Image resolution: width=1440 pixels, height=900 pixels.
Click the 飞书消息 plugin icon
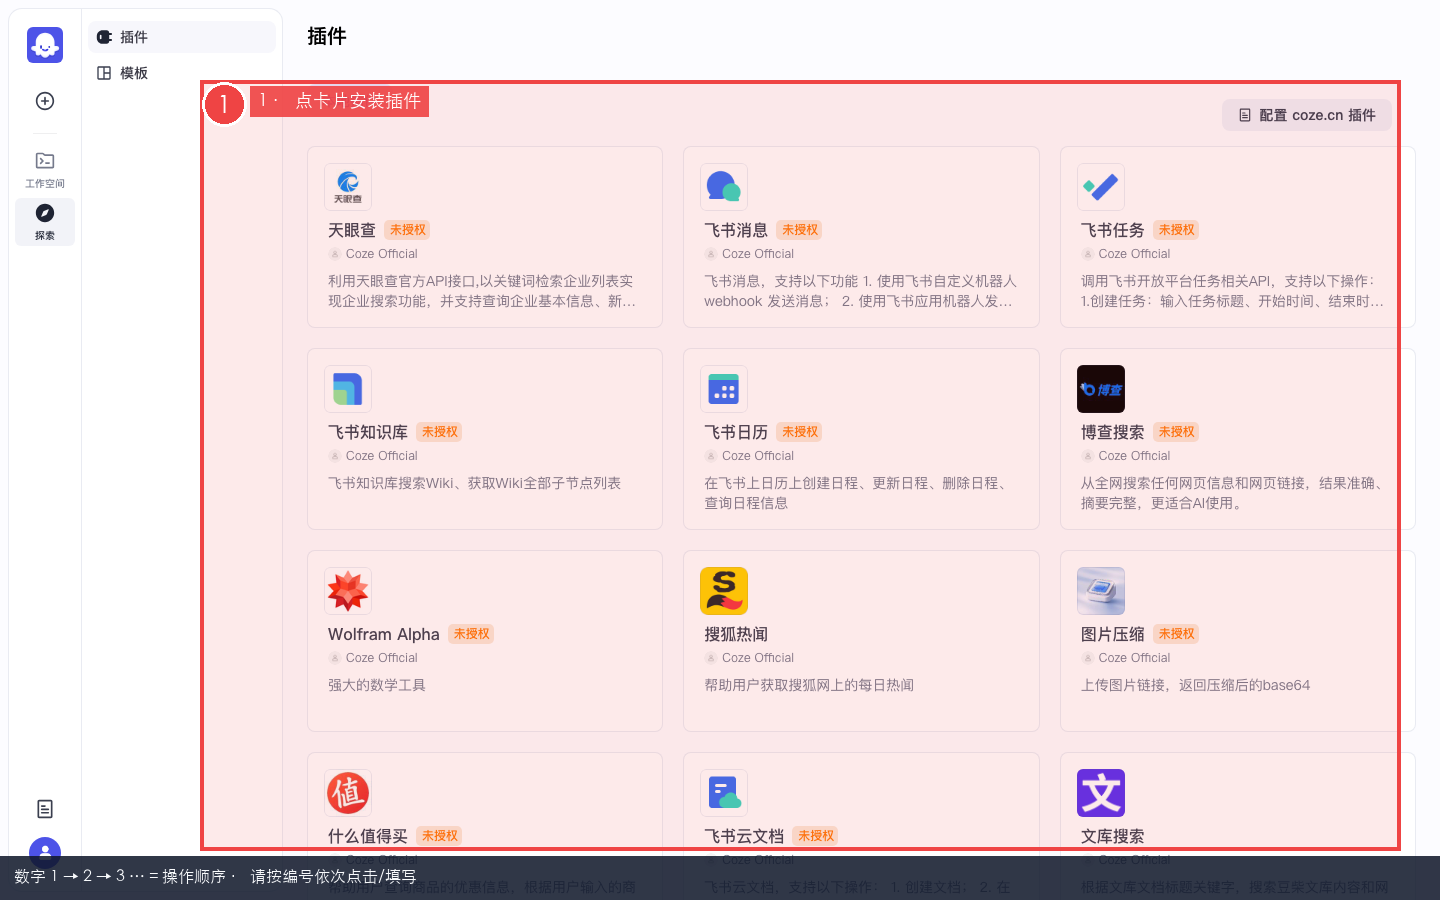click(x=724, y=187)
